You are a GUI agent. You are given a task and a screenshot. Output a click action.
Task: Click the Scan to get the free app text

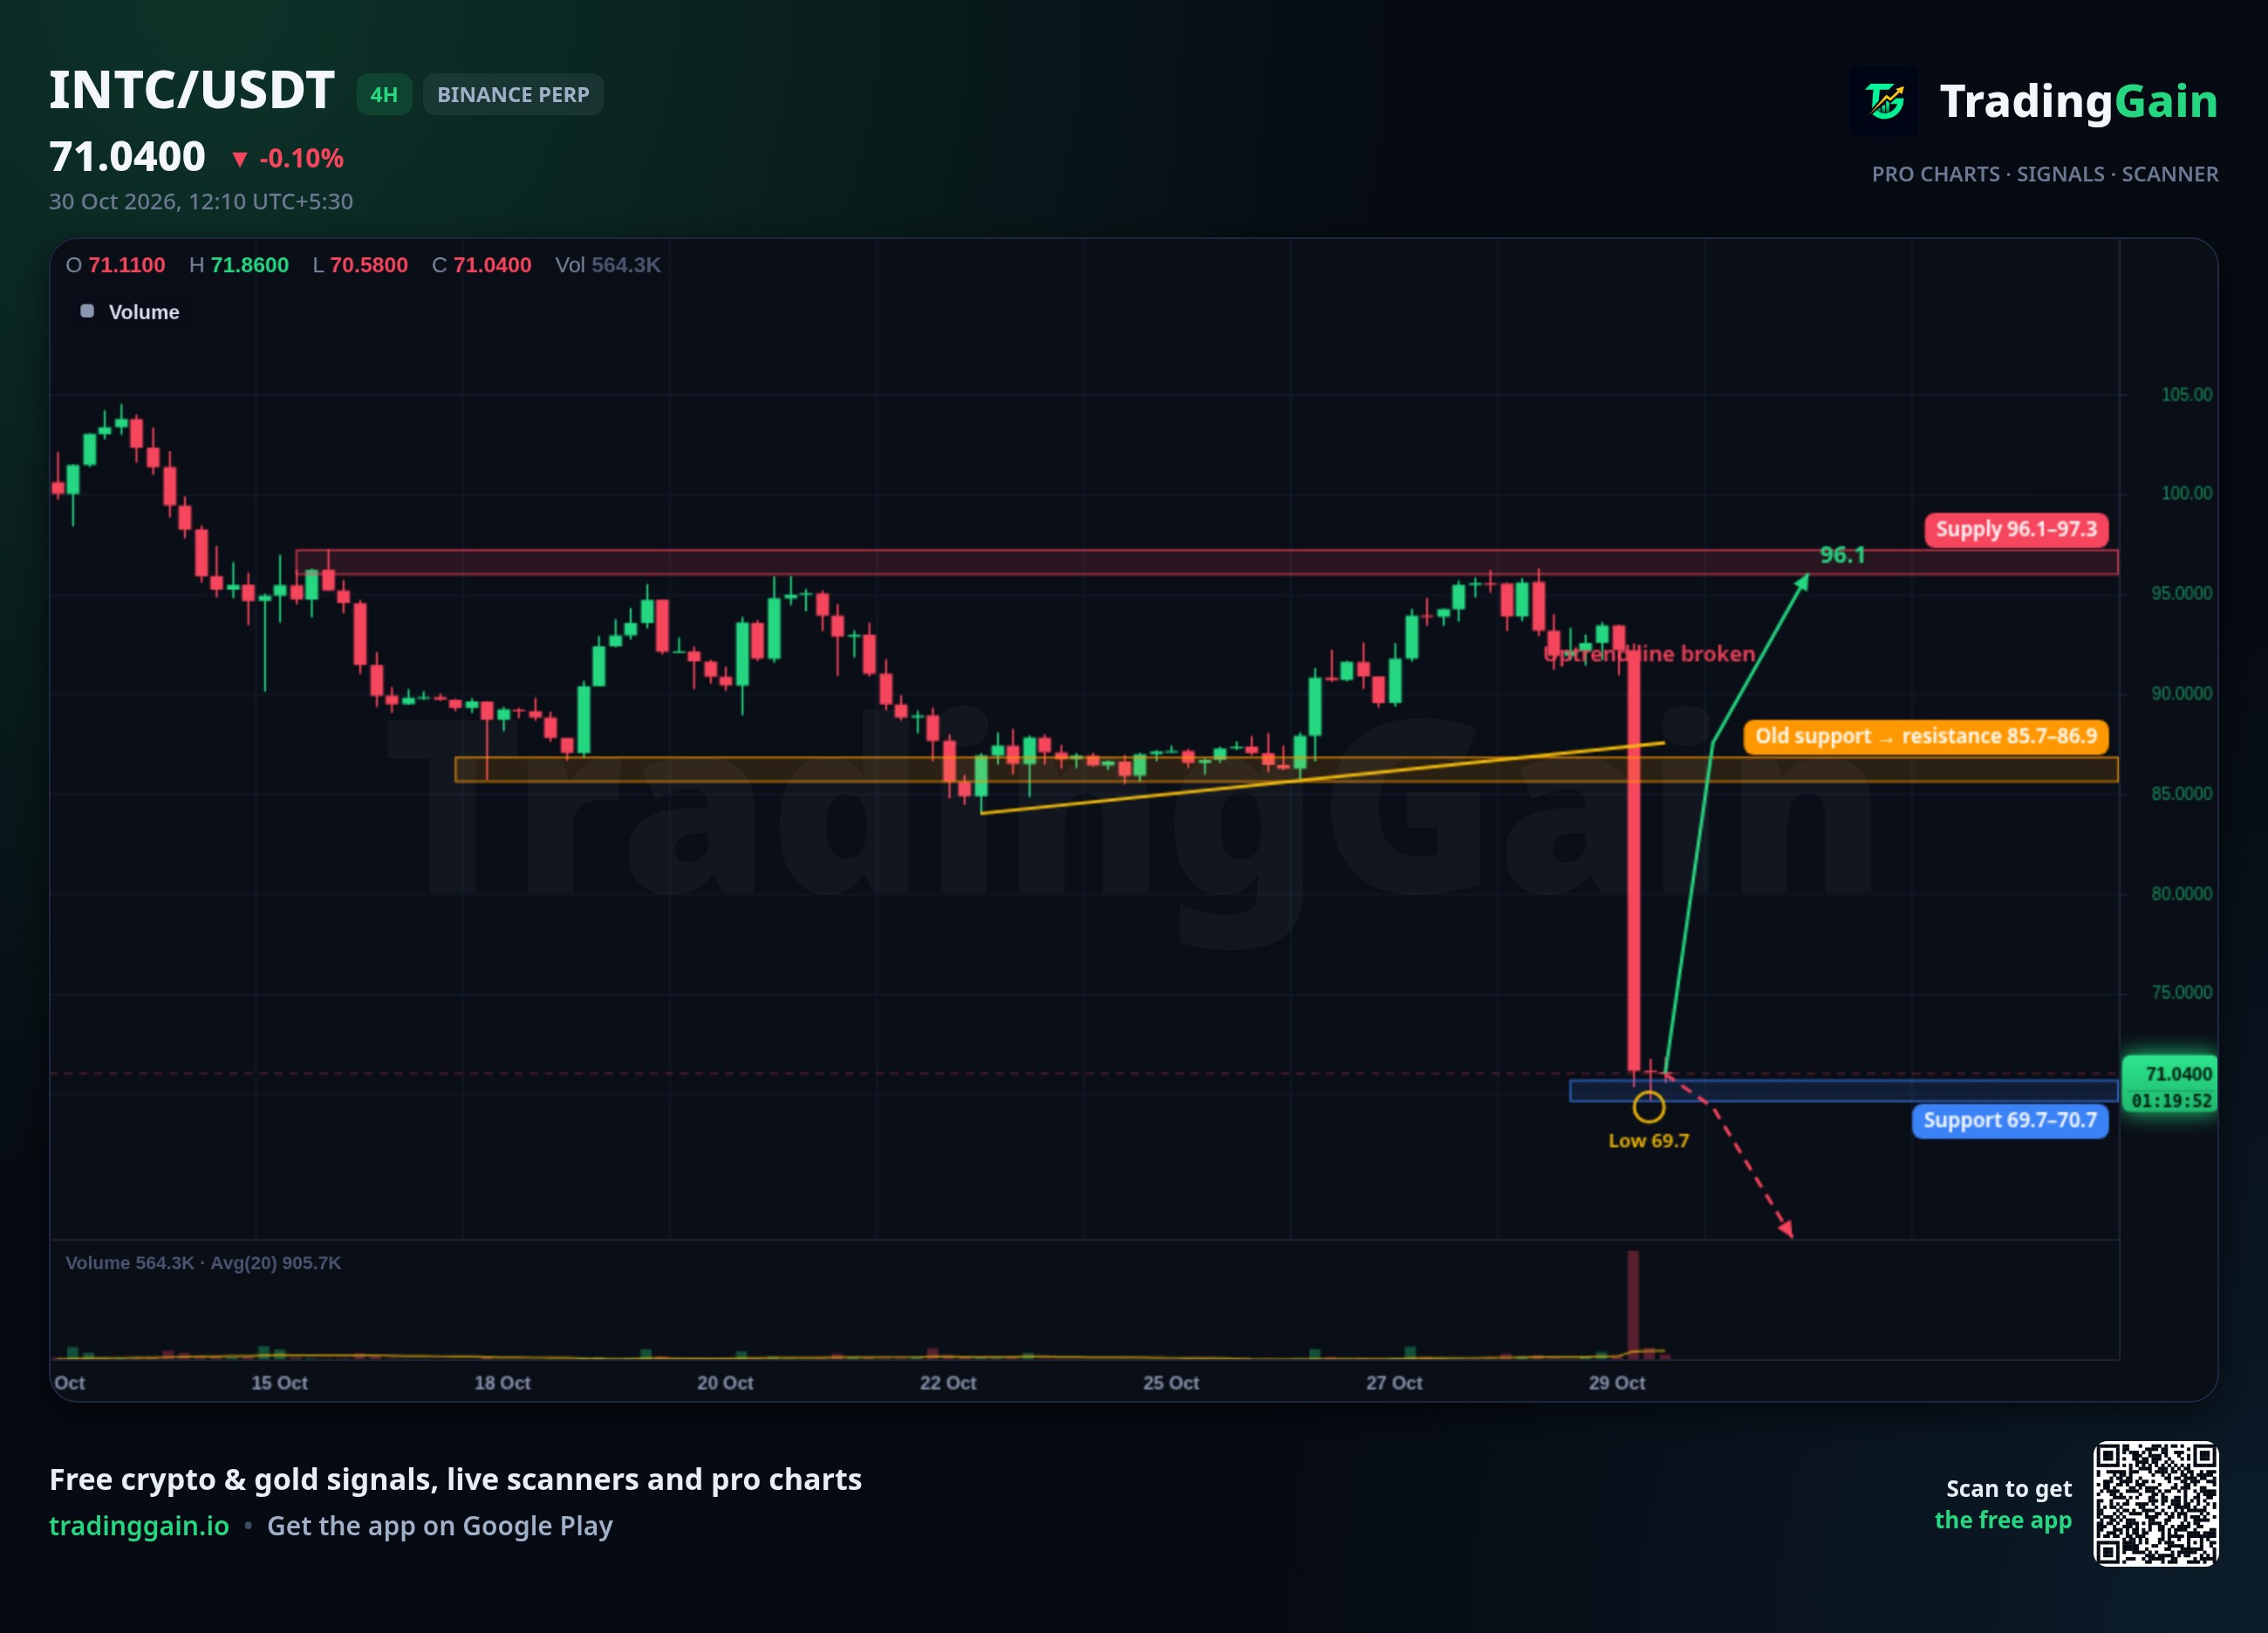[2003, 1504]
